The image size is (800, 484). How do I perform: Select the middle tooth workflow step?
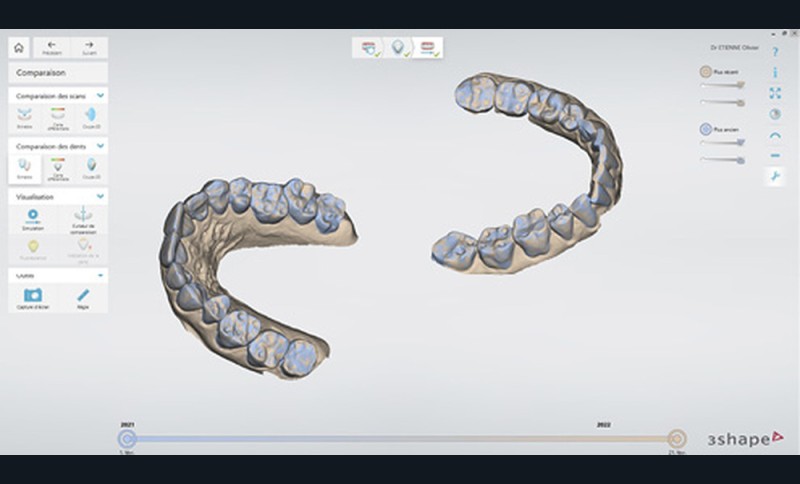pyautogui.click(x=398, y=47)
